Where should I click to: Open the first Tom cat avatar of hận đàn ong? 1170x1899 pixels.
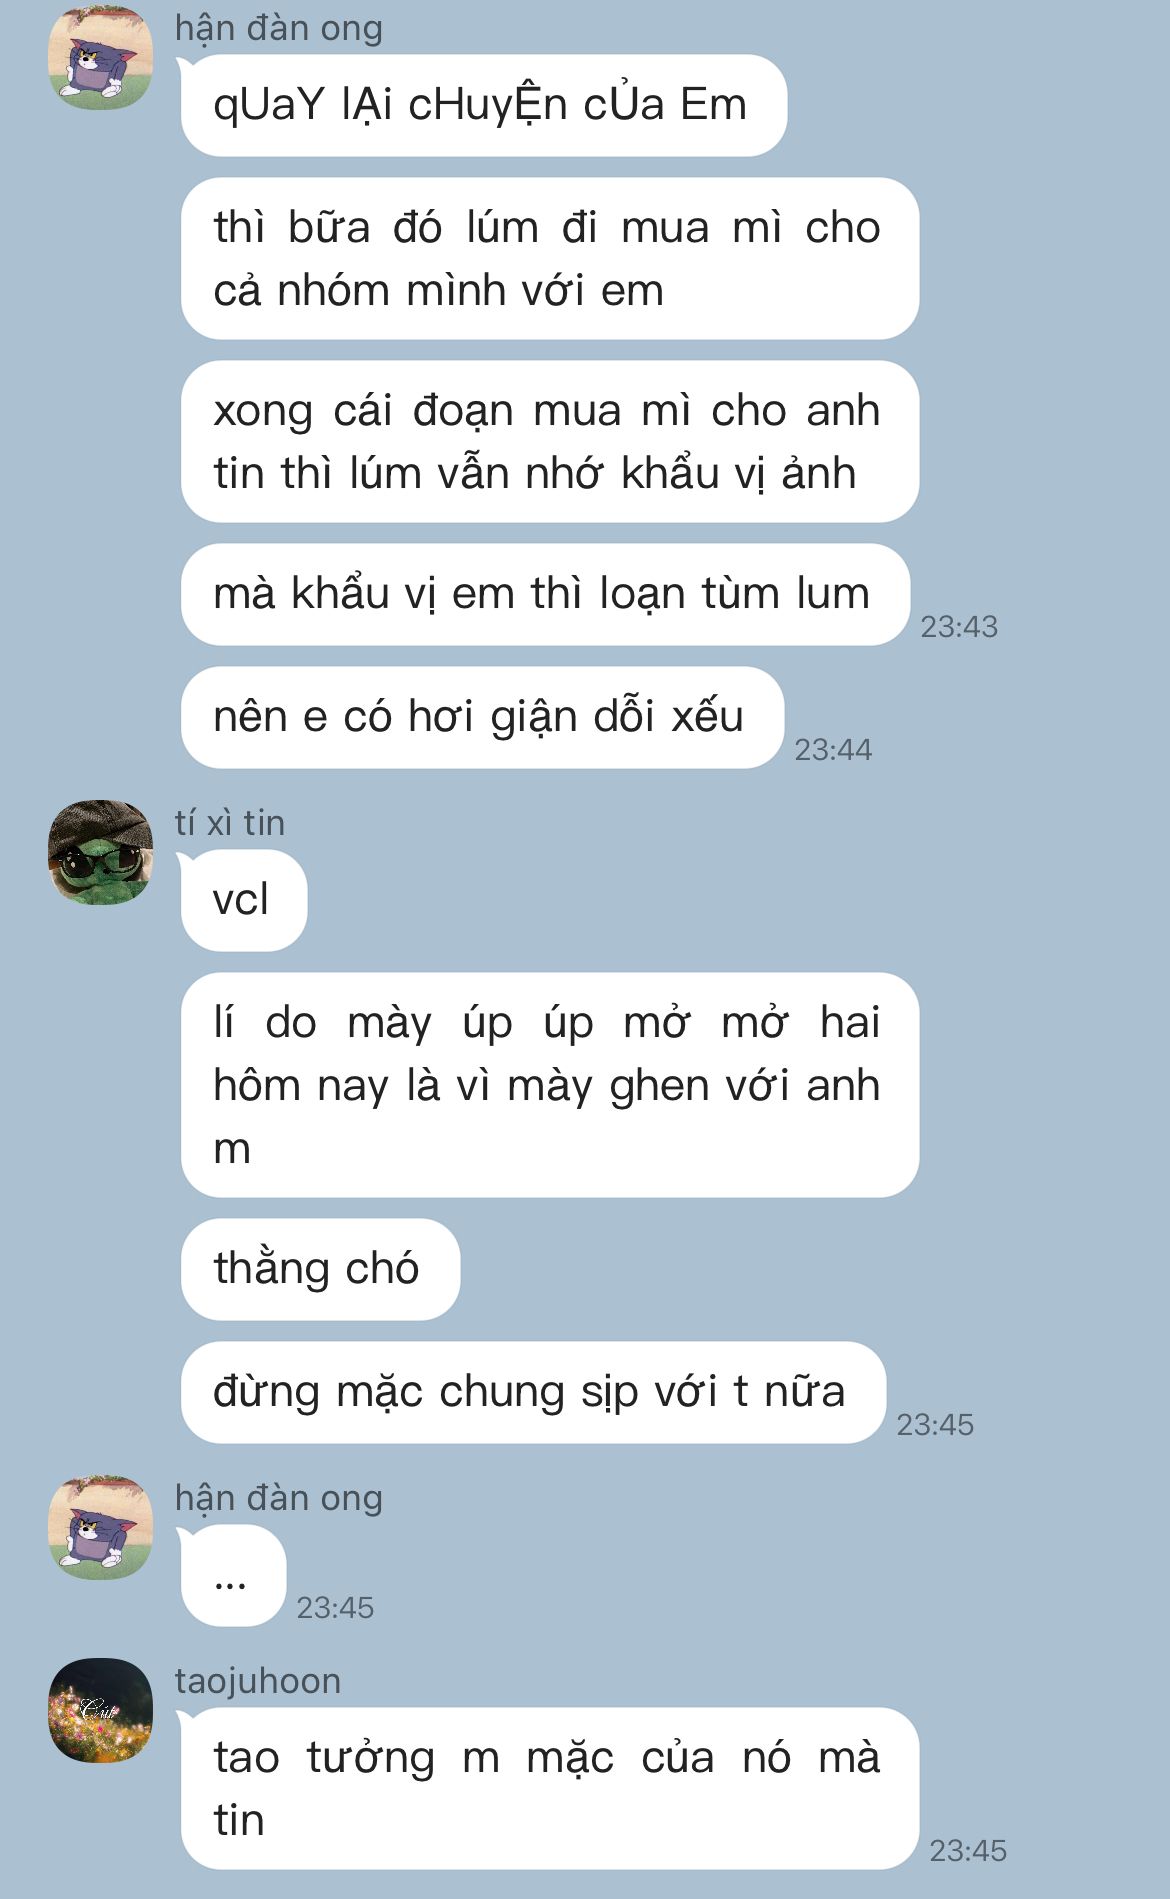(x=100, y=58)
